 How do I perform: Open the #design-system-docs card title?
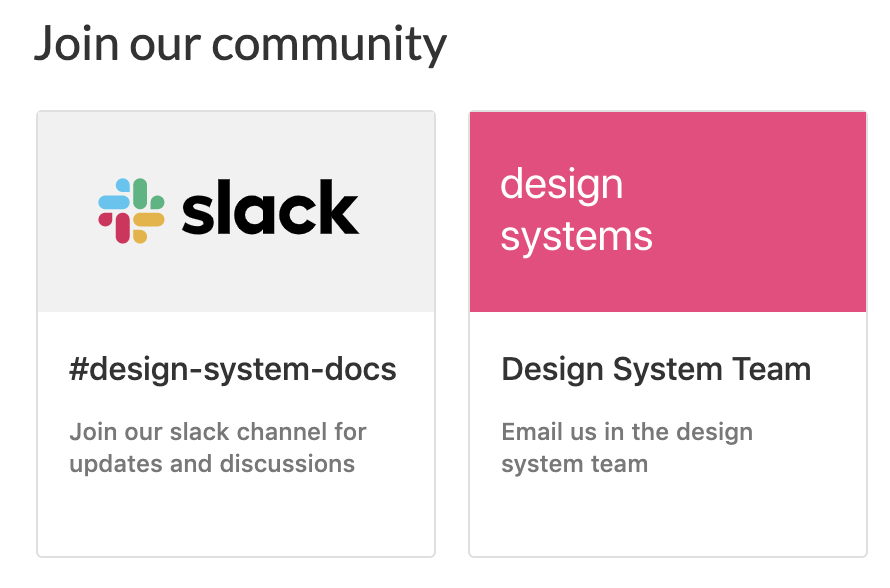[x=233, y=369]
